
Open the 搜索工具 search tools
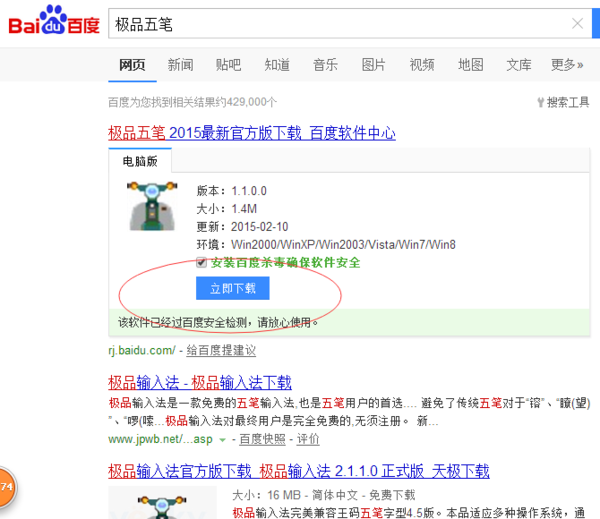point(563,102)
